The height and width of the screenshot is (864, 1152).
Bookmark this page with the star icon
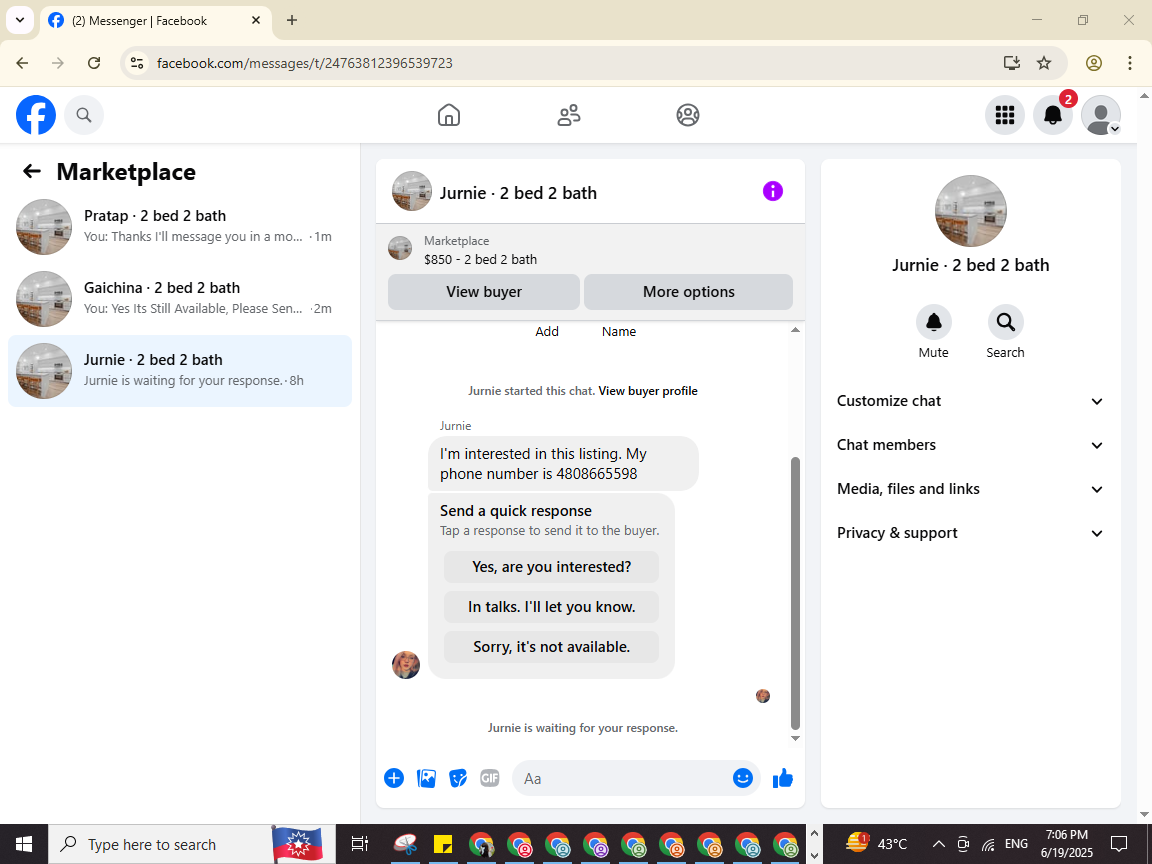coord(1044,63)
